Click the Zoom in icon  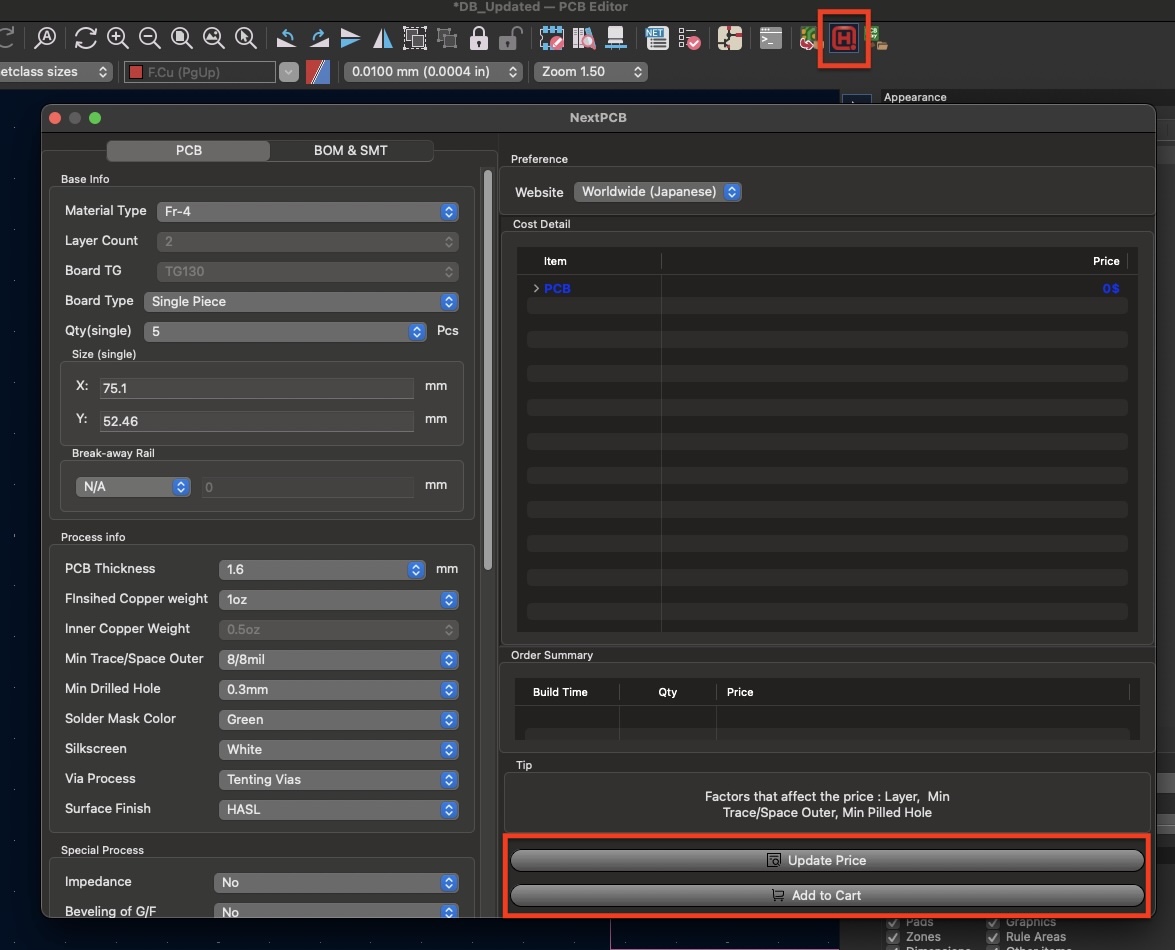(118, 37)
